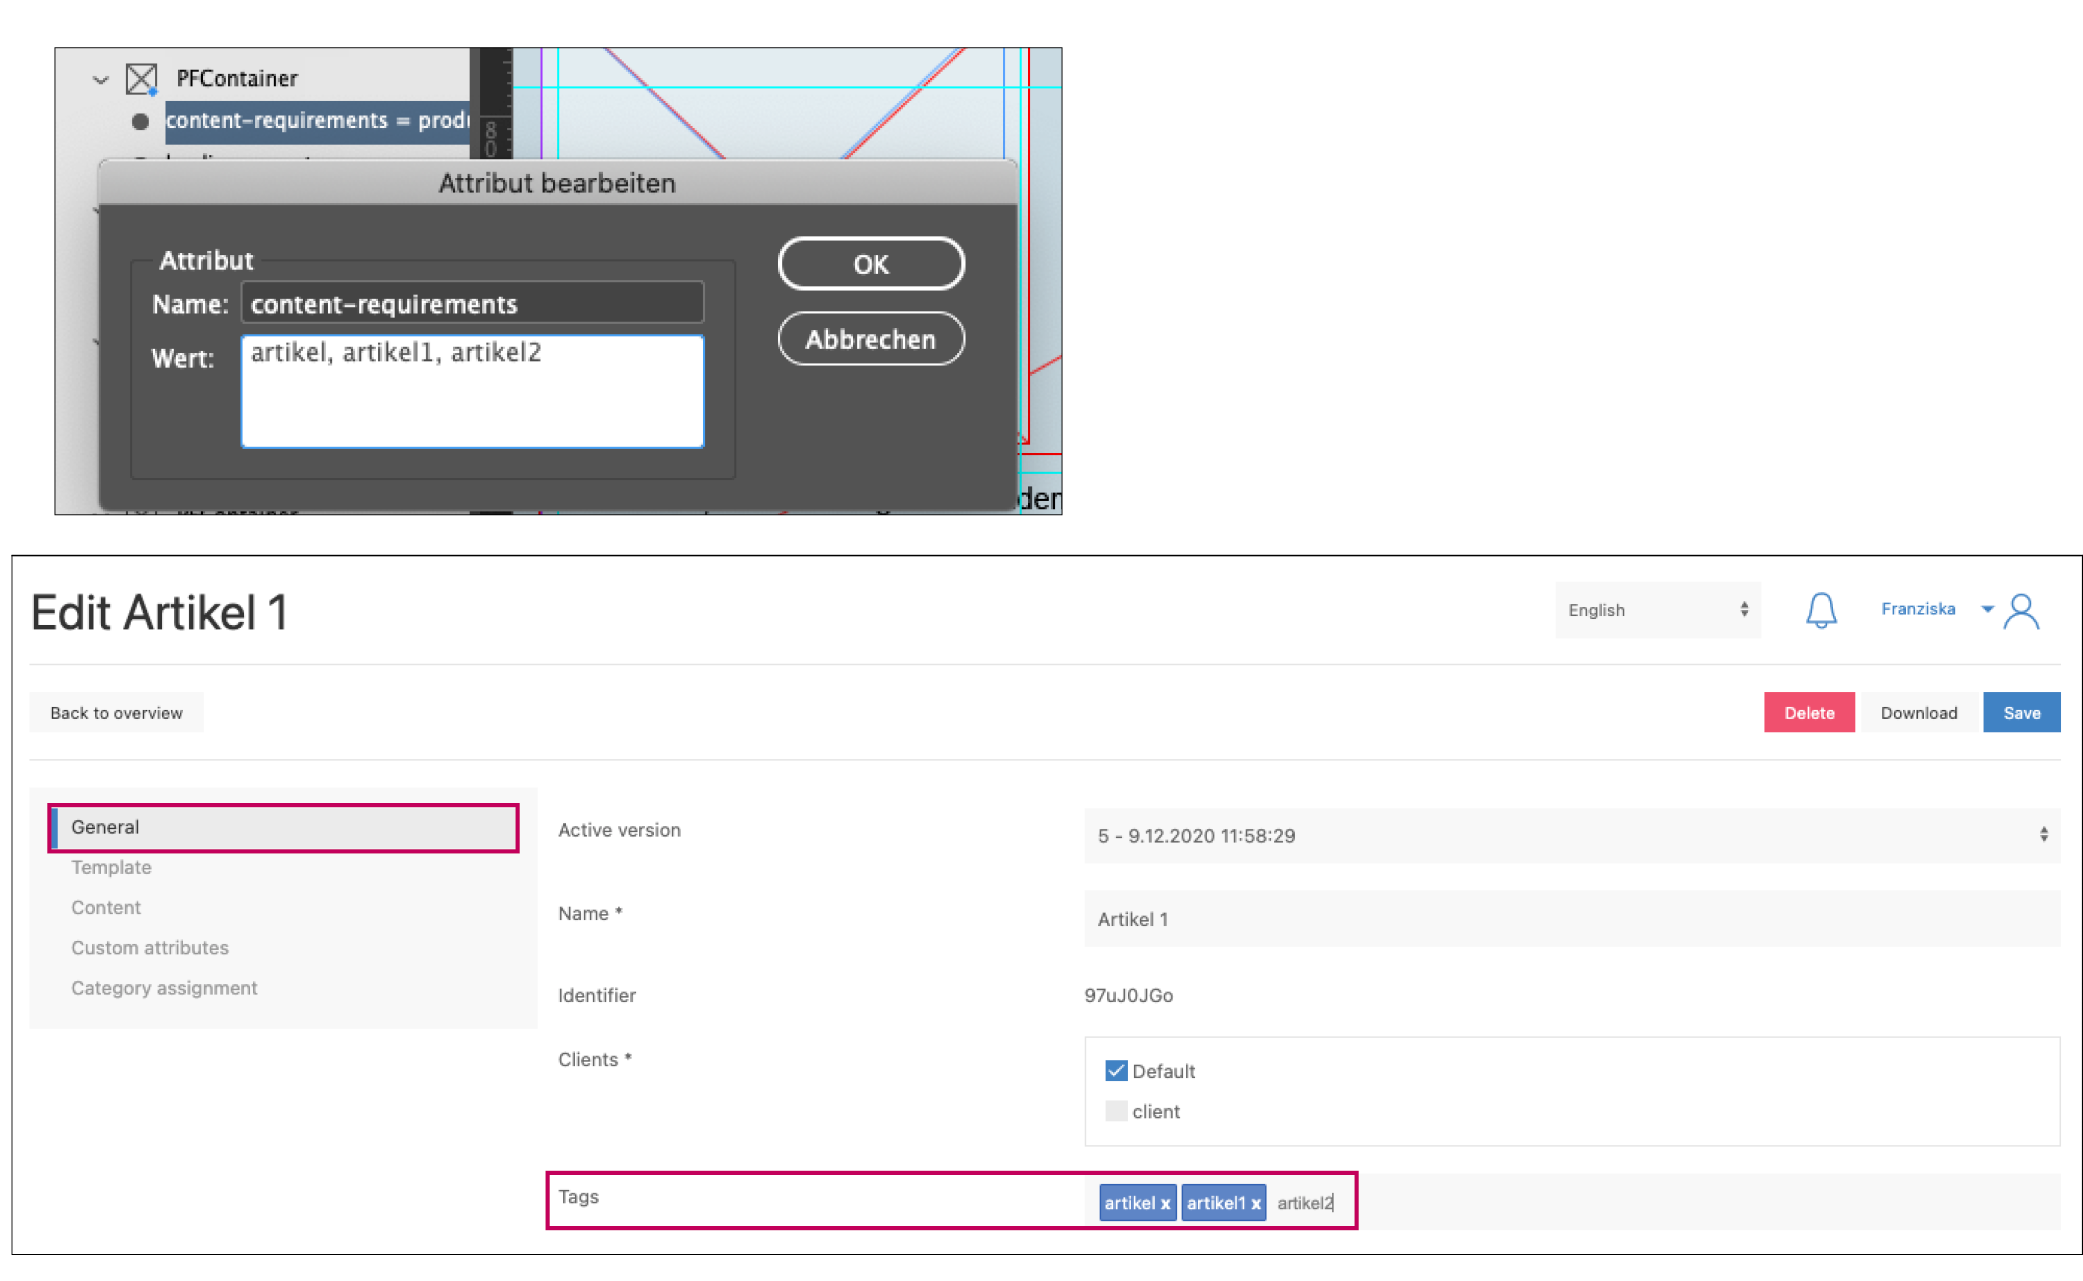2083x1281 pixels.
Task: Open the Active version dropdown
Action: pyautogui.click(x=1571, y=835)
